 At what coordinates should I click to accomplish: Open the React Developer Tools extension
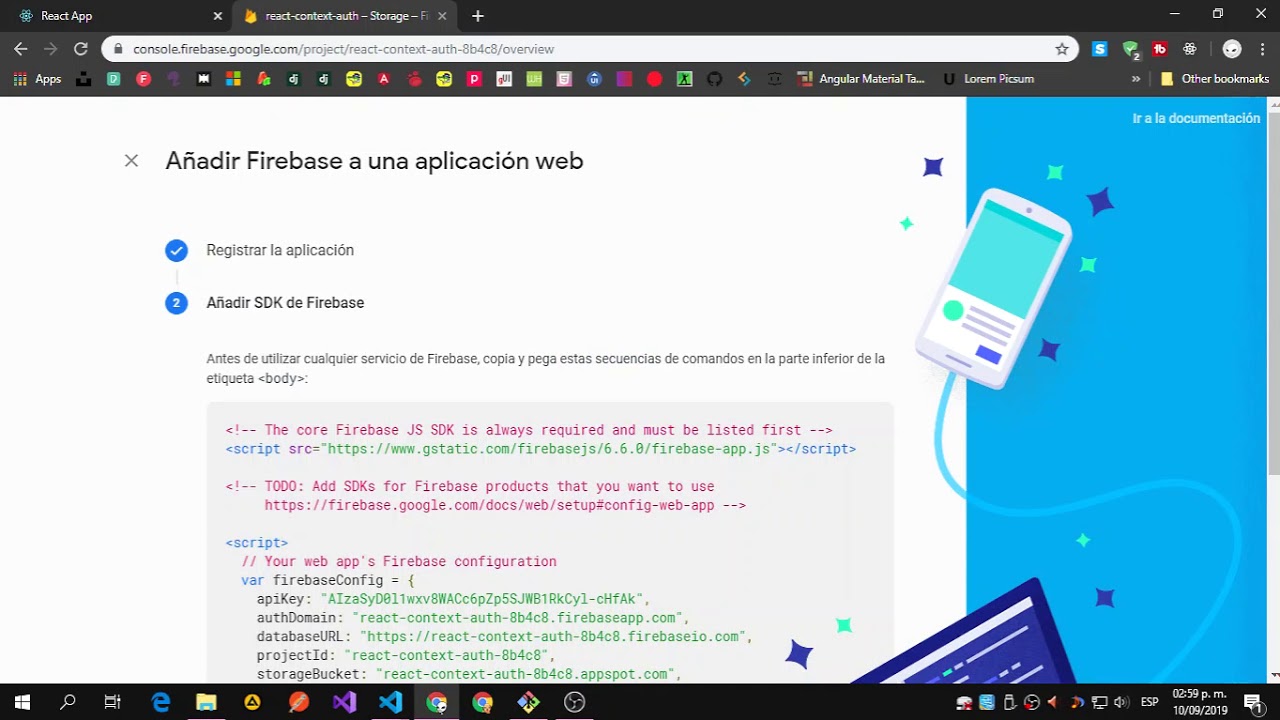click(x=1190, y=49)
